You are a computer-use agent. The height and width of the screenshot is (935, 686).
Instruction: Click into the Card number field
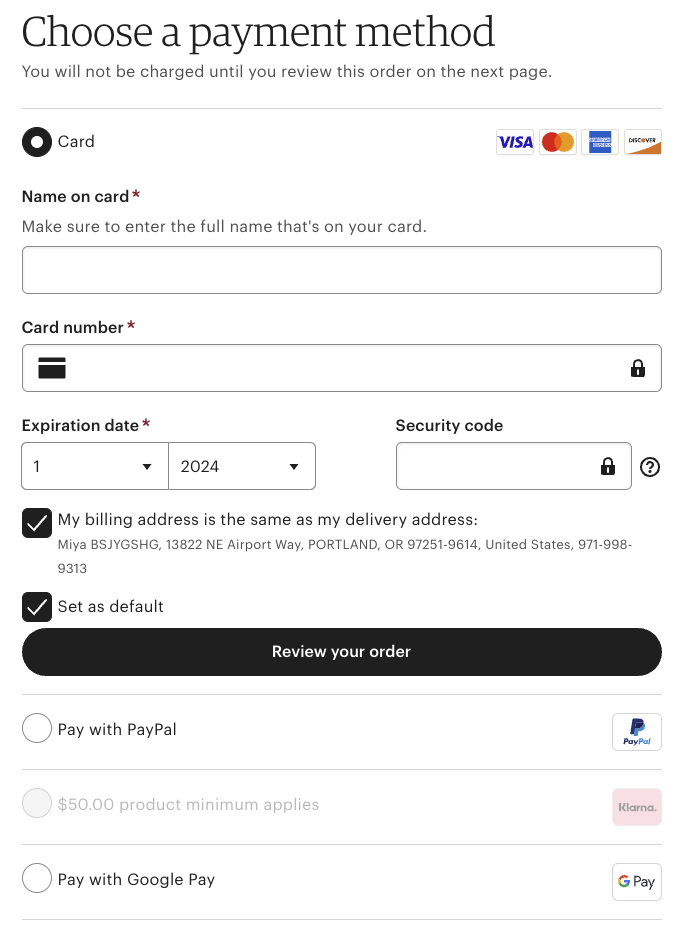point(342,368)
